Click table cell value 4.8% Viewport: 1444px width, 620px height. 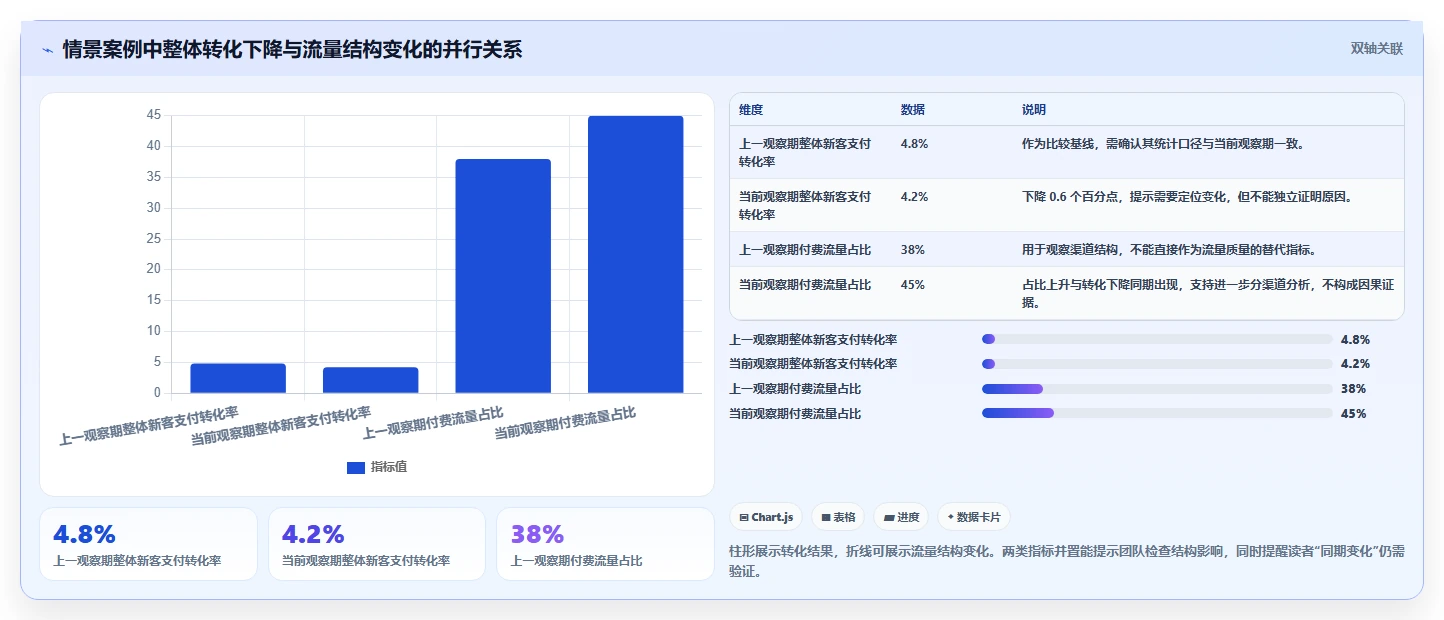tap(915, 144)
